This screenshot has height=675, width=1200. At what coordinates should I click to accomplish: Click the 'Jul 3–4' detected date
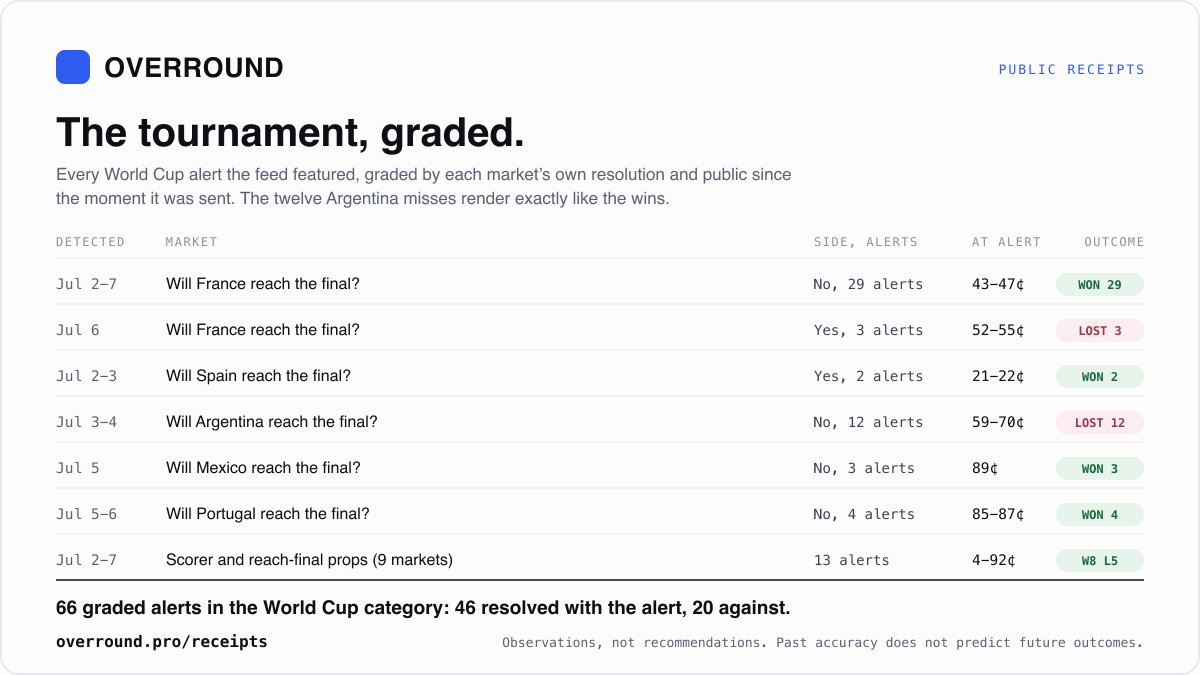[x=86, y=422]
